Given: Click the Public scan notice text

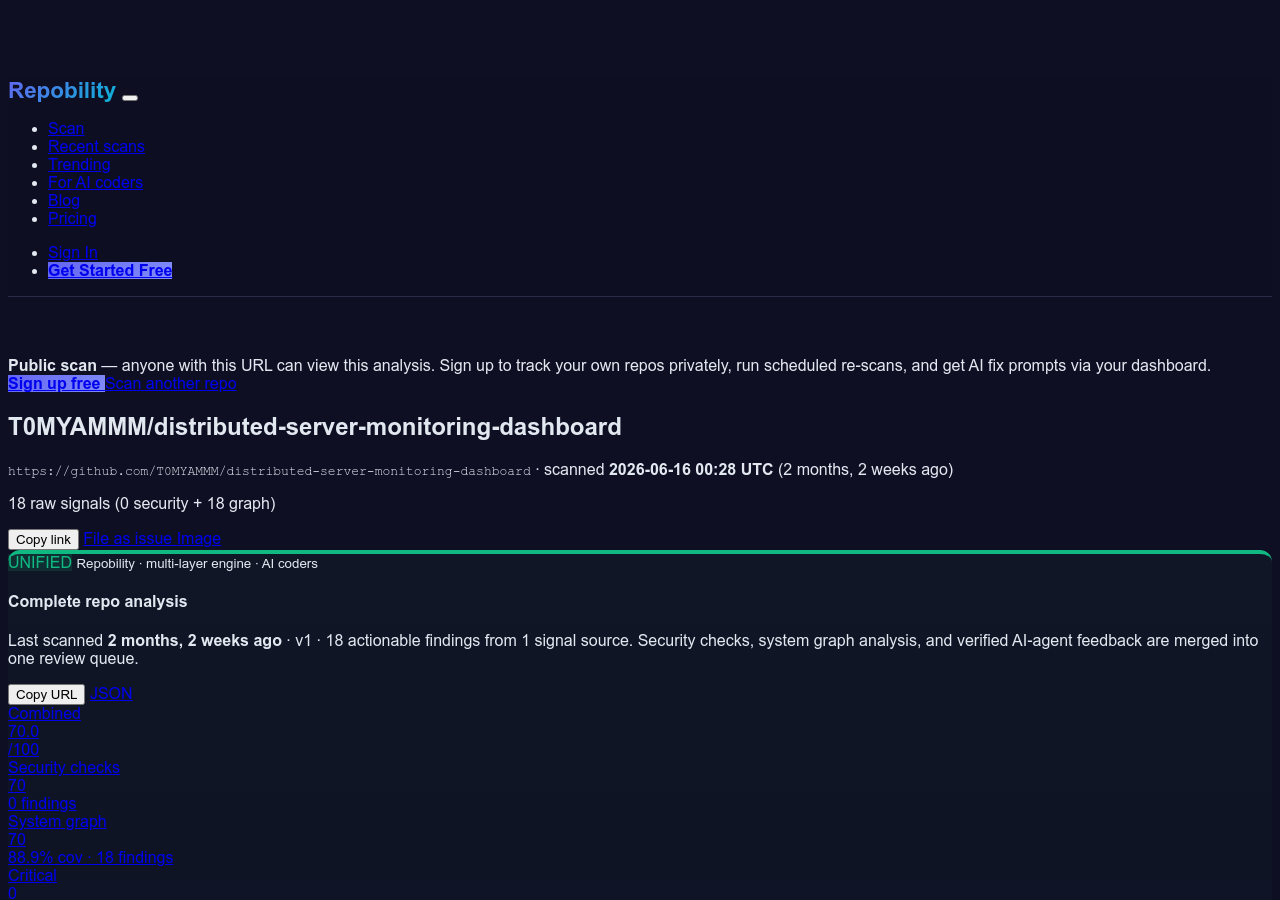Looking at the screenshot, I should [609, 365].
